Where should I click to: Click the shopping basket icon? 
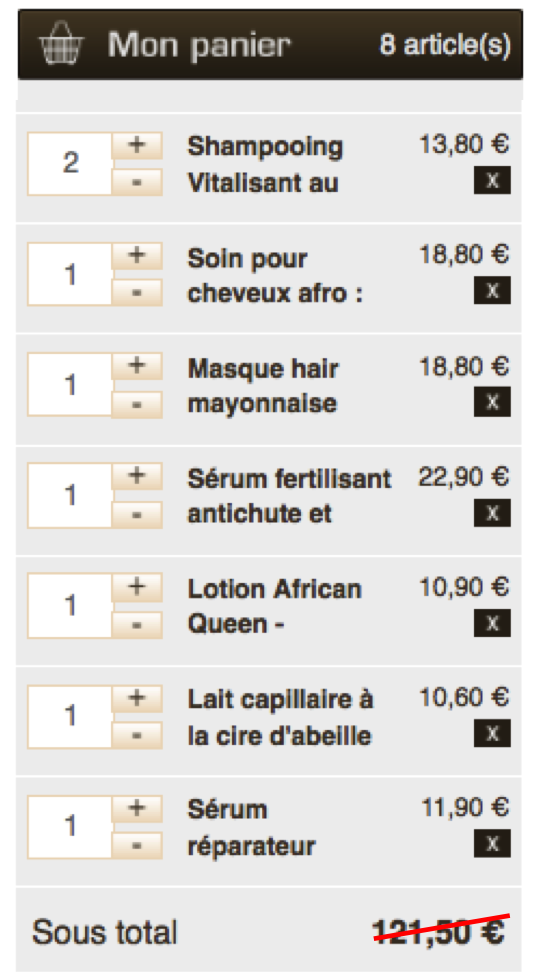[60, 43]
